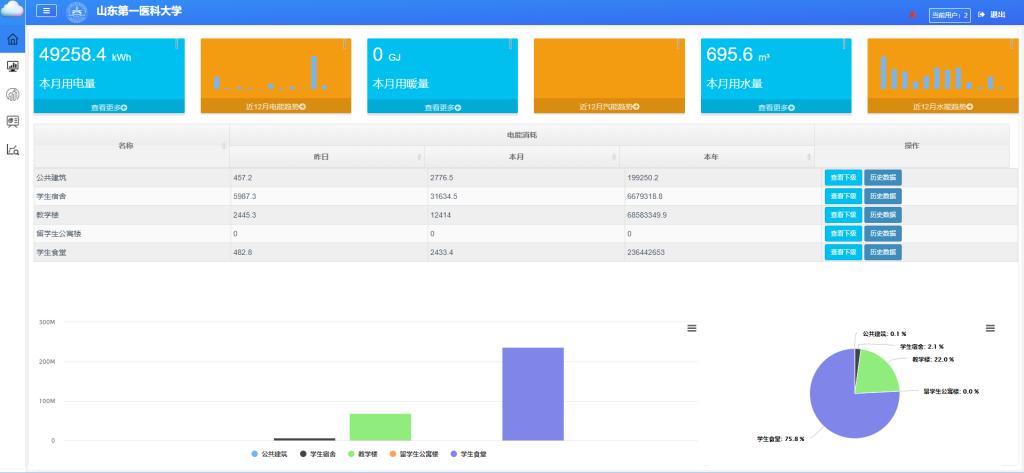Toggle 教学楼 series in bar chart legend
Viewport: 1024px width, 473px height.
(362, 454)
